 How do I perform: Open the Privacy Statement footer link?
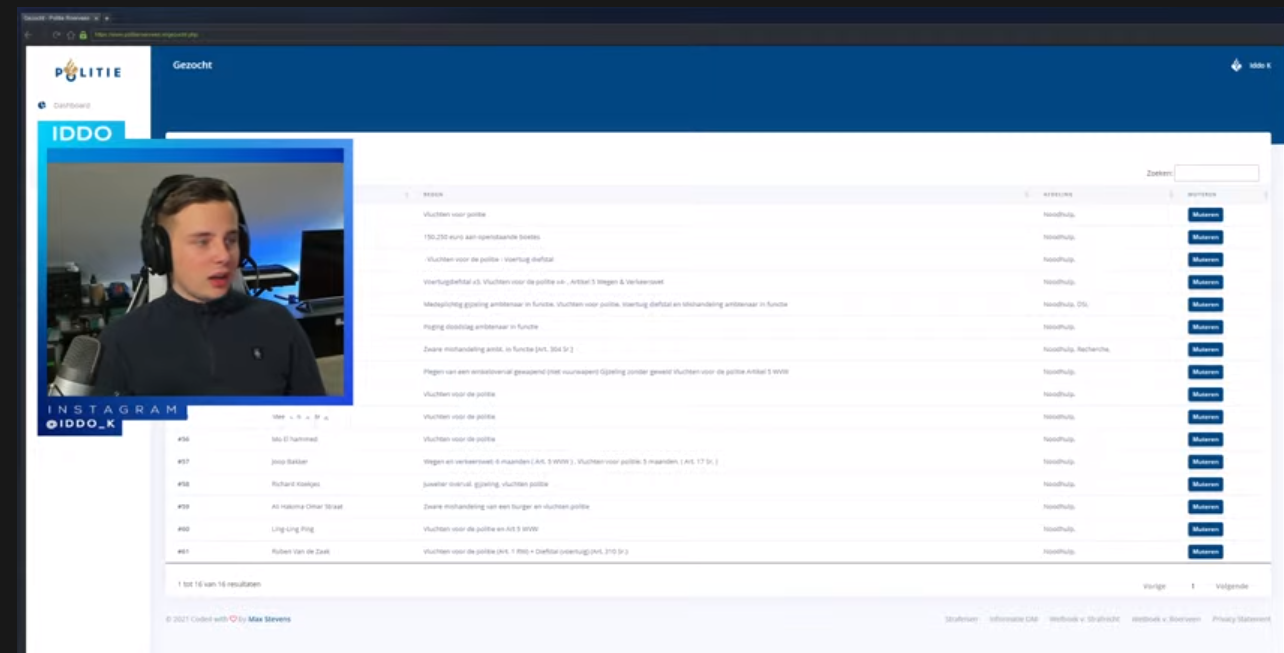coord(1241,619)
